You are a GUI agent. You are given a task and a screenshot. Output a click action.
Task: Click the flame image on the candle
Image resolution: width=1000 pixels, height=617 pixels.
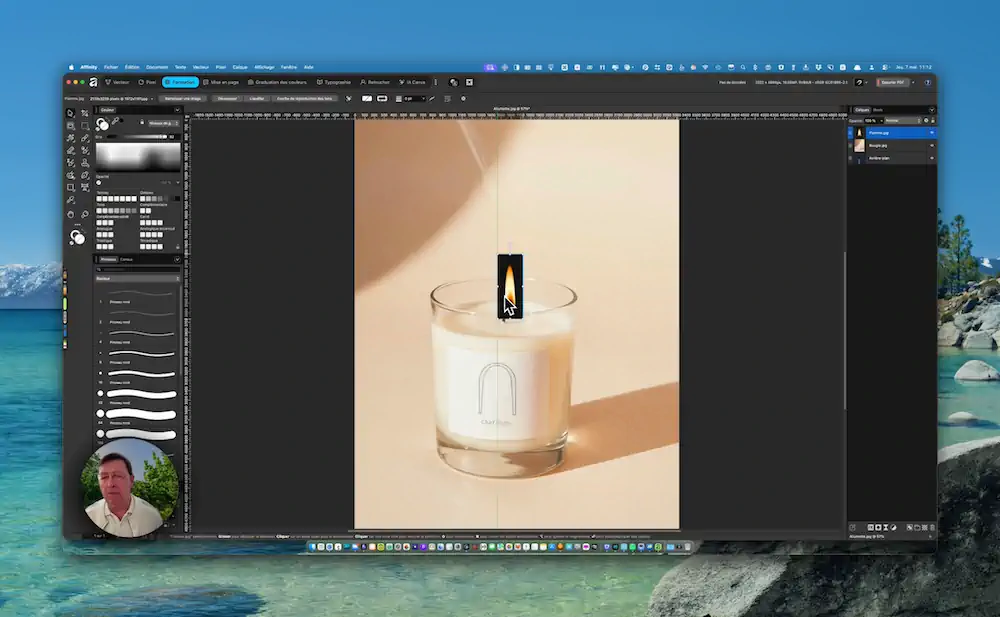coord(510,286)
